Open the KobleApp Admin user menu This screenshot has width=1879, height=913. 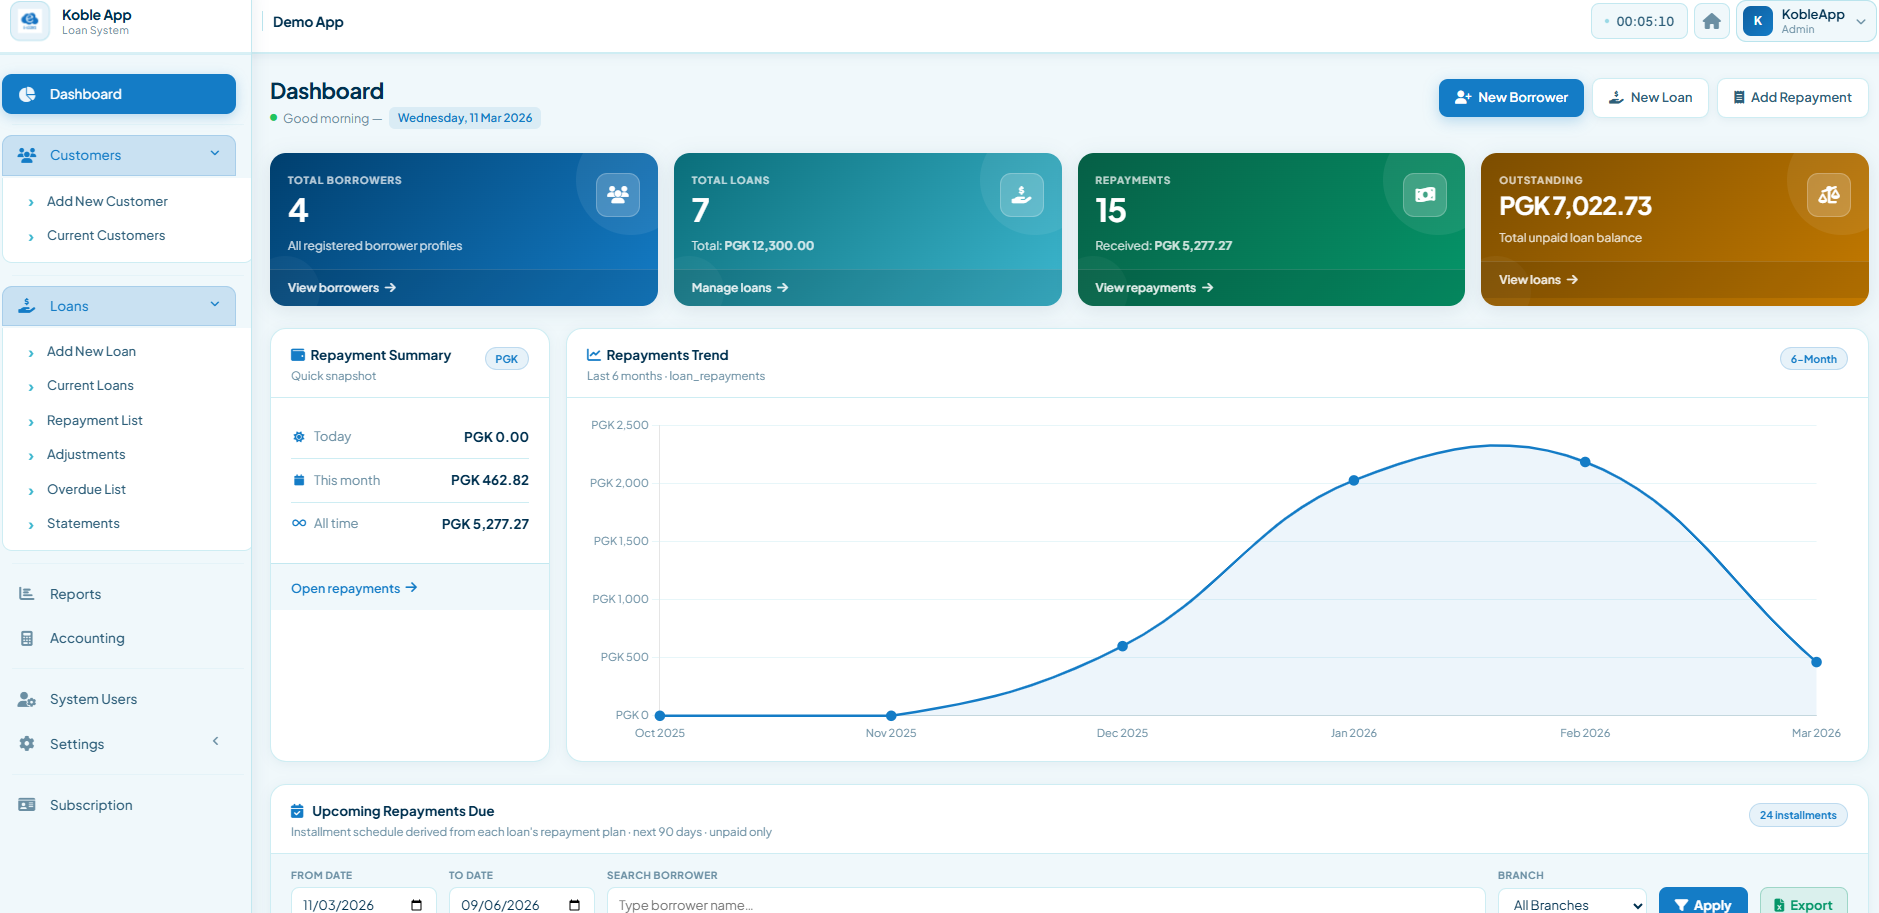(1806, 21)
